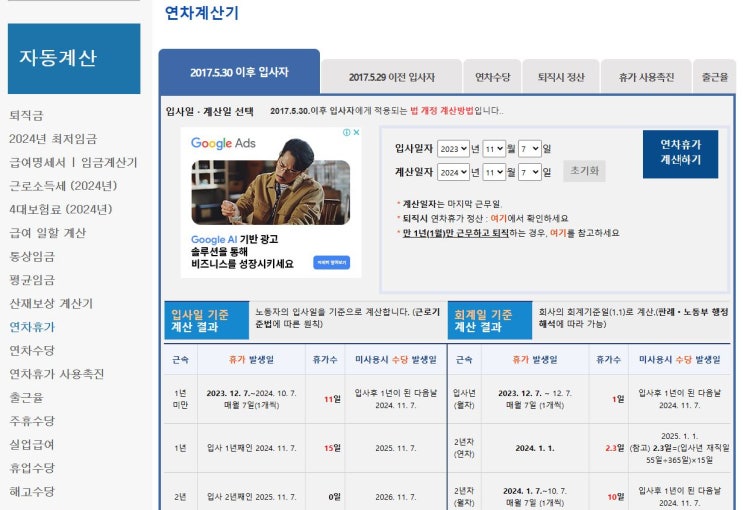Open 입사일자 year dropdown showing 2023

(453, 149)
